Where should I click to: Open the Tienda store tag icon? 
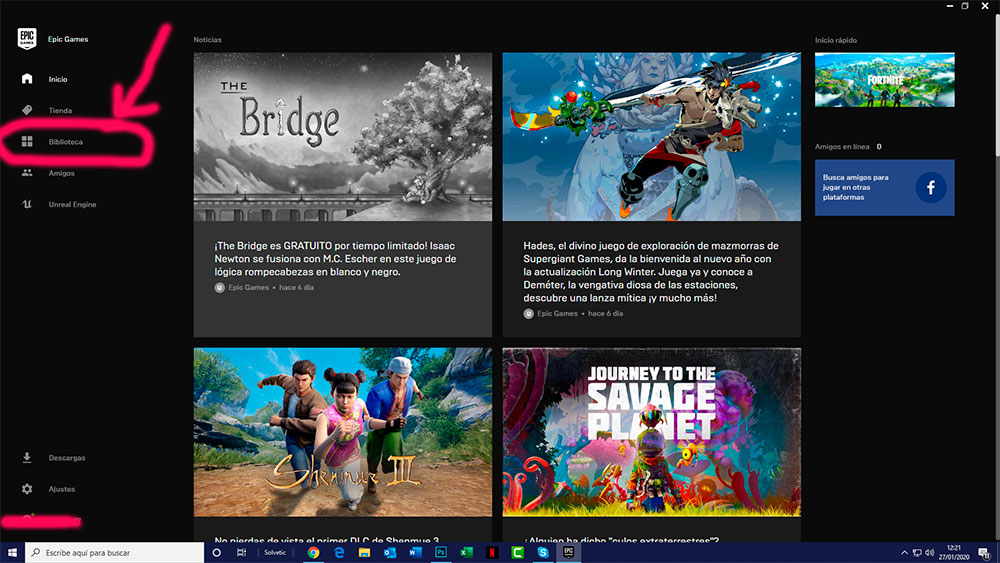[27, 110]
